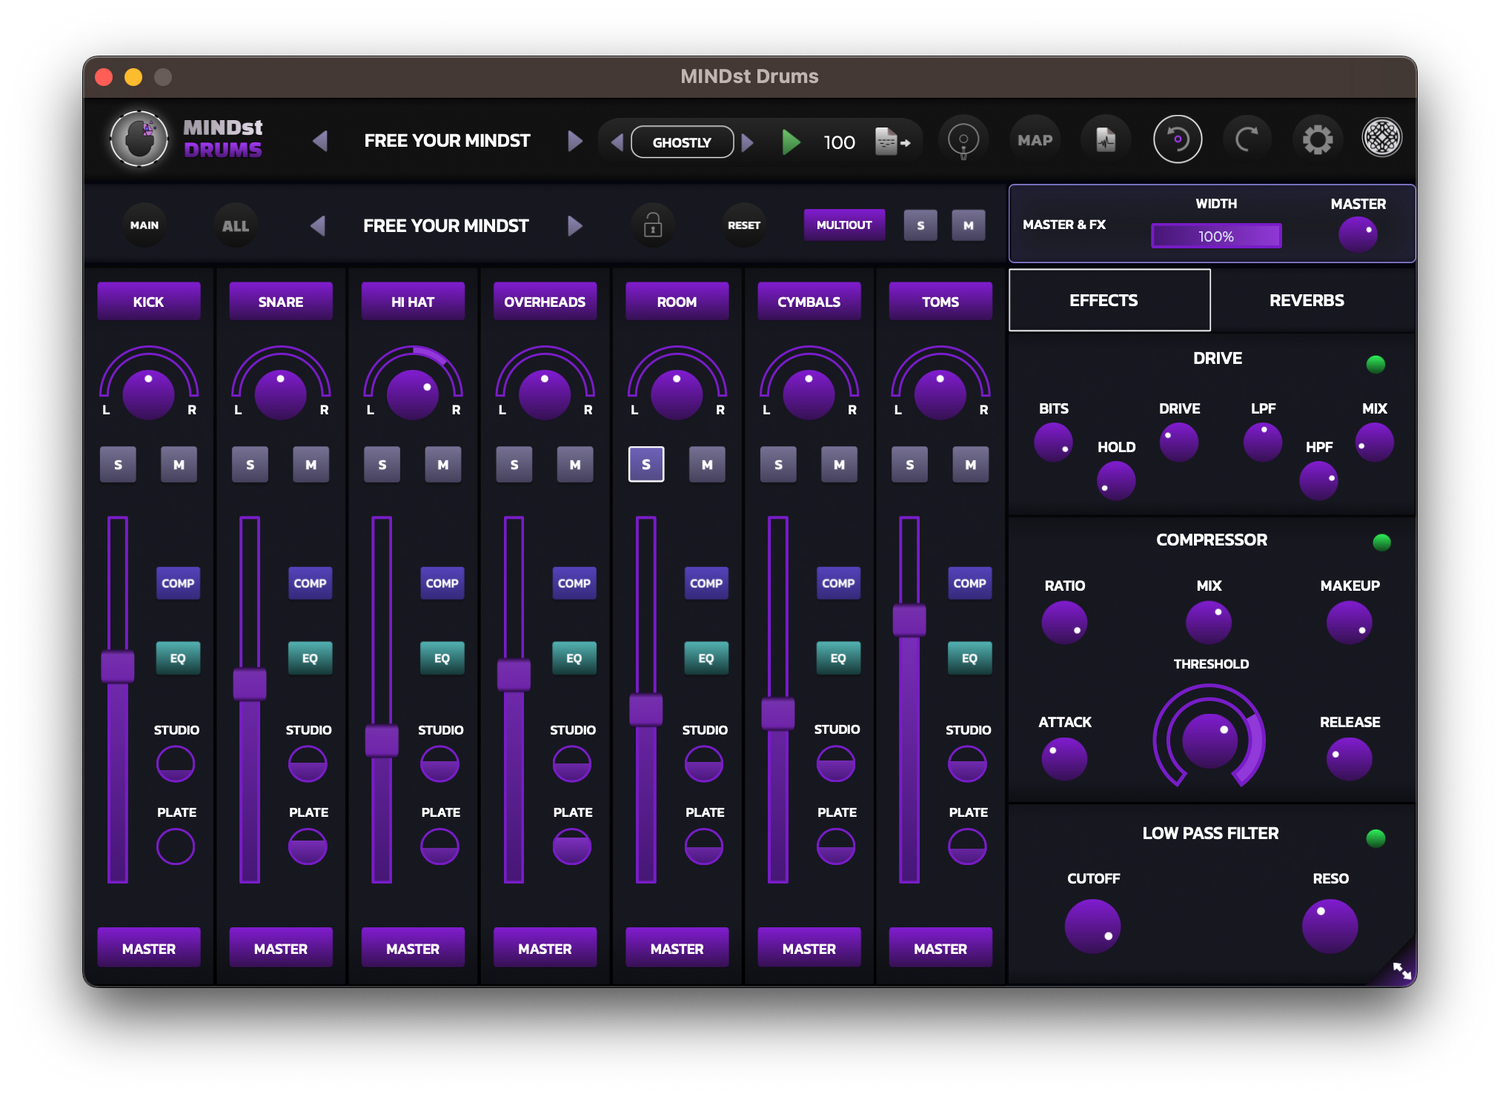The width and height of the screenshot is (1500, 1097).
Task: Click the undo arrow icon
Action: pyautogui.click(x=1177, y=140)
